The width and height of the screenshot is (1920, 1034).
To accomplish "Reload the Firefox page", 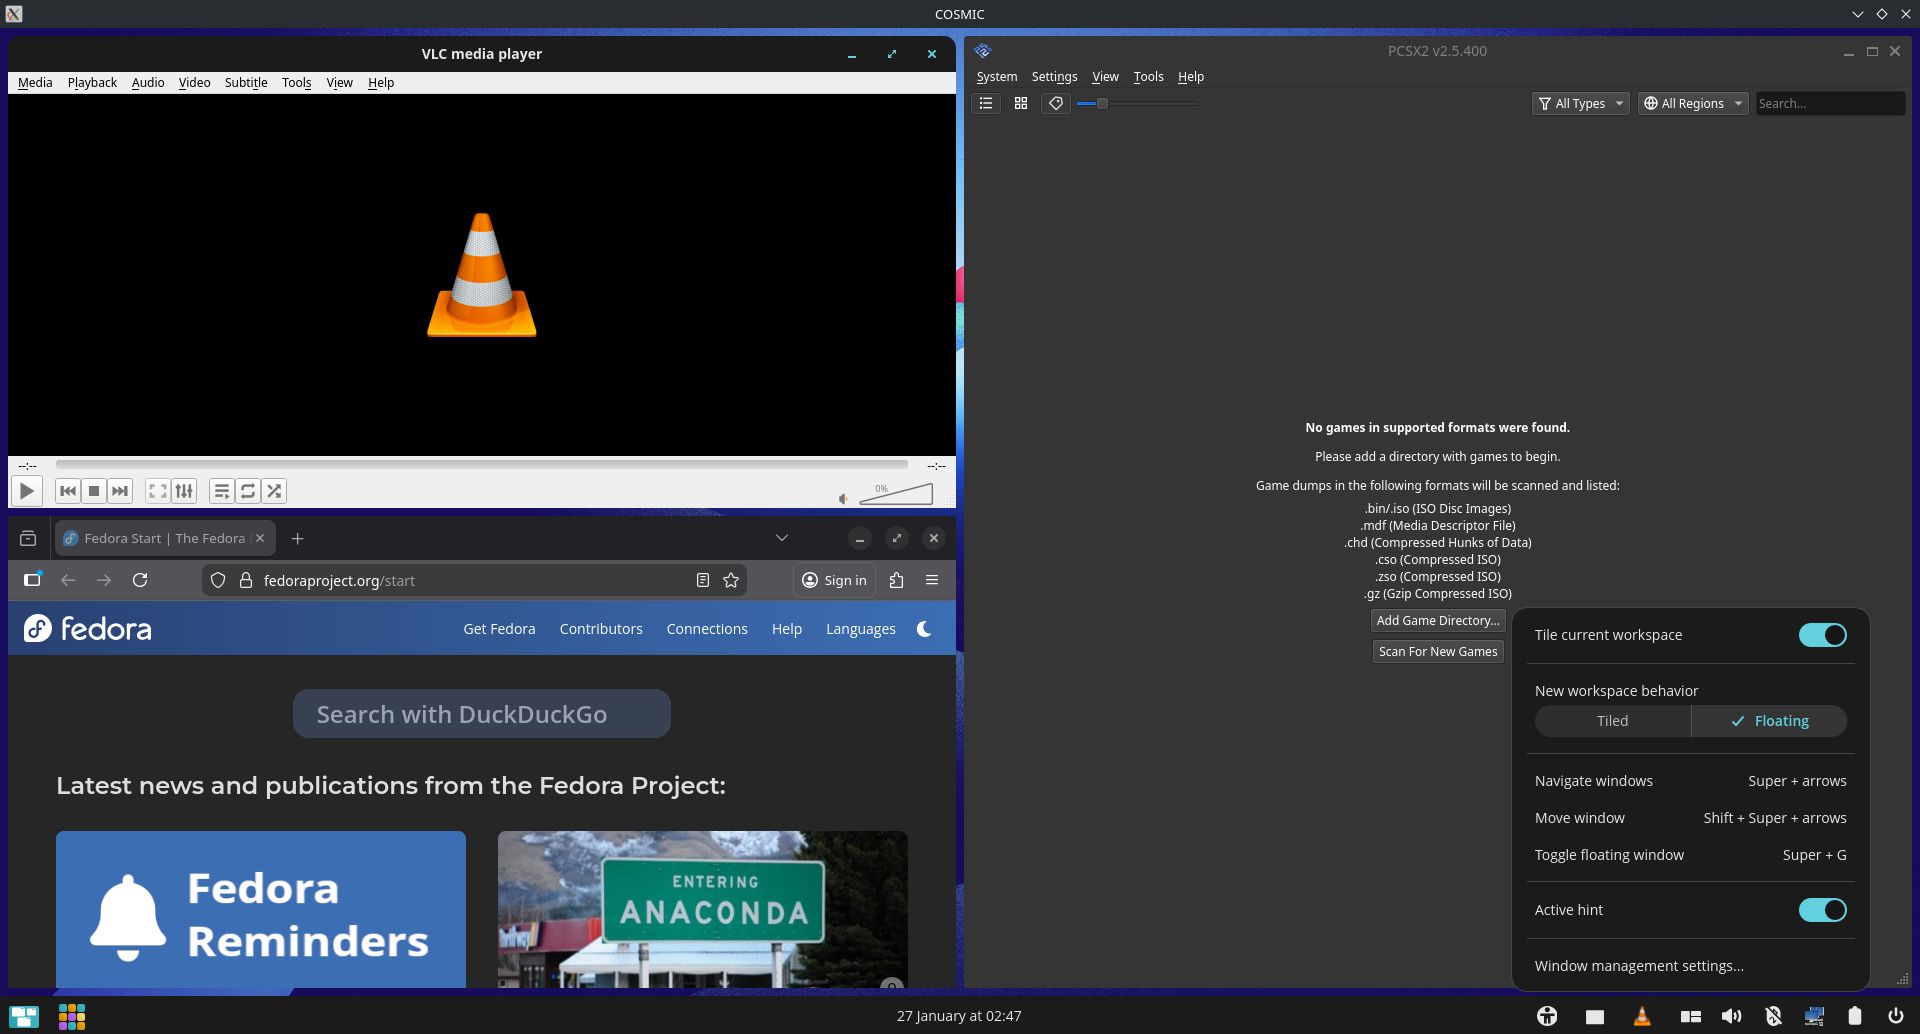I will click(140, 580).
